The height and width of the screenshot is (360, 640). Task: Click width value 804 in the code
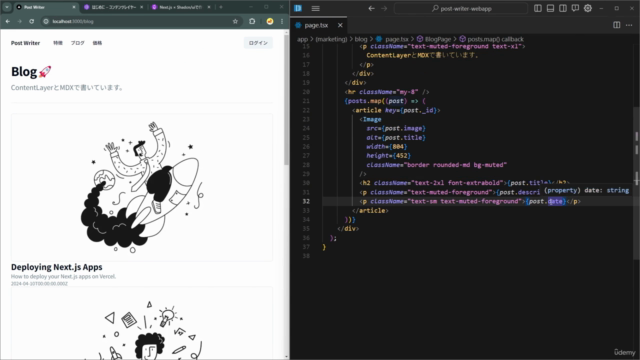[398, 147]
